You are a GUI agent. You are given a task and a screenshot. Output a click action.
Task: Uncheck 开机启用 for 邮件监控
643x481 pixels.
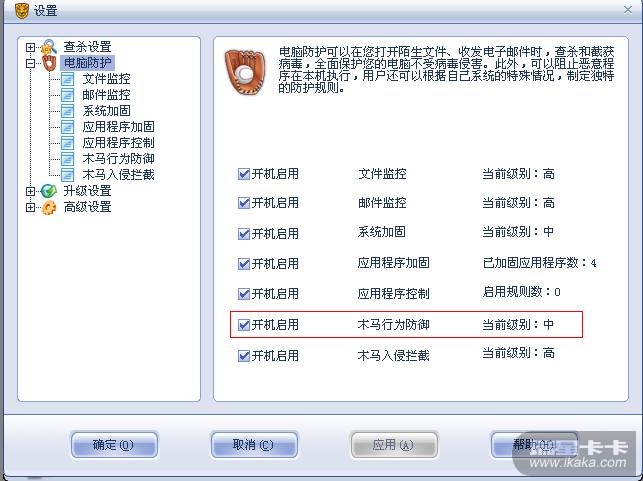(x=244, y=203)
